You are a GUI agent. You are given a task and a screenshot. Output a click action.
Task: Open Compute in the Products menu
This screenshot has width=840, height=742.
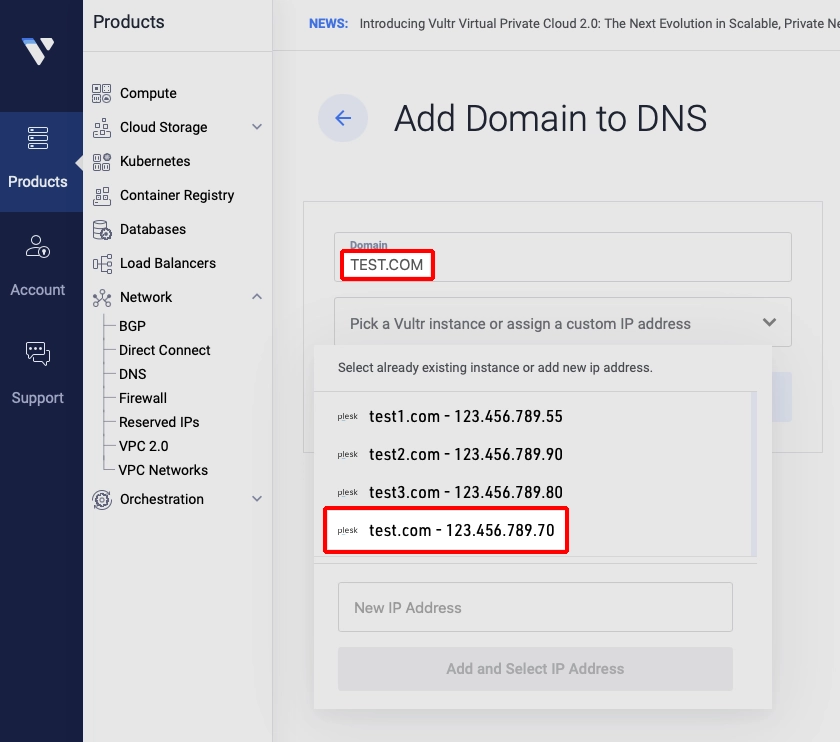click(x=148, y=93)
